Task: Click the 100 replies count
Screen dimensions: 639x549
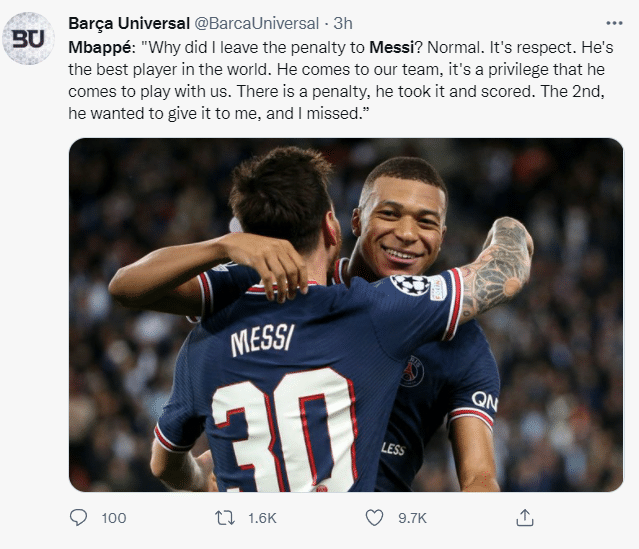Action: [x=114, y=517]
